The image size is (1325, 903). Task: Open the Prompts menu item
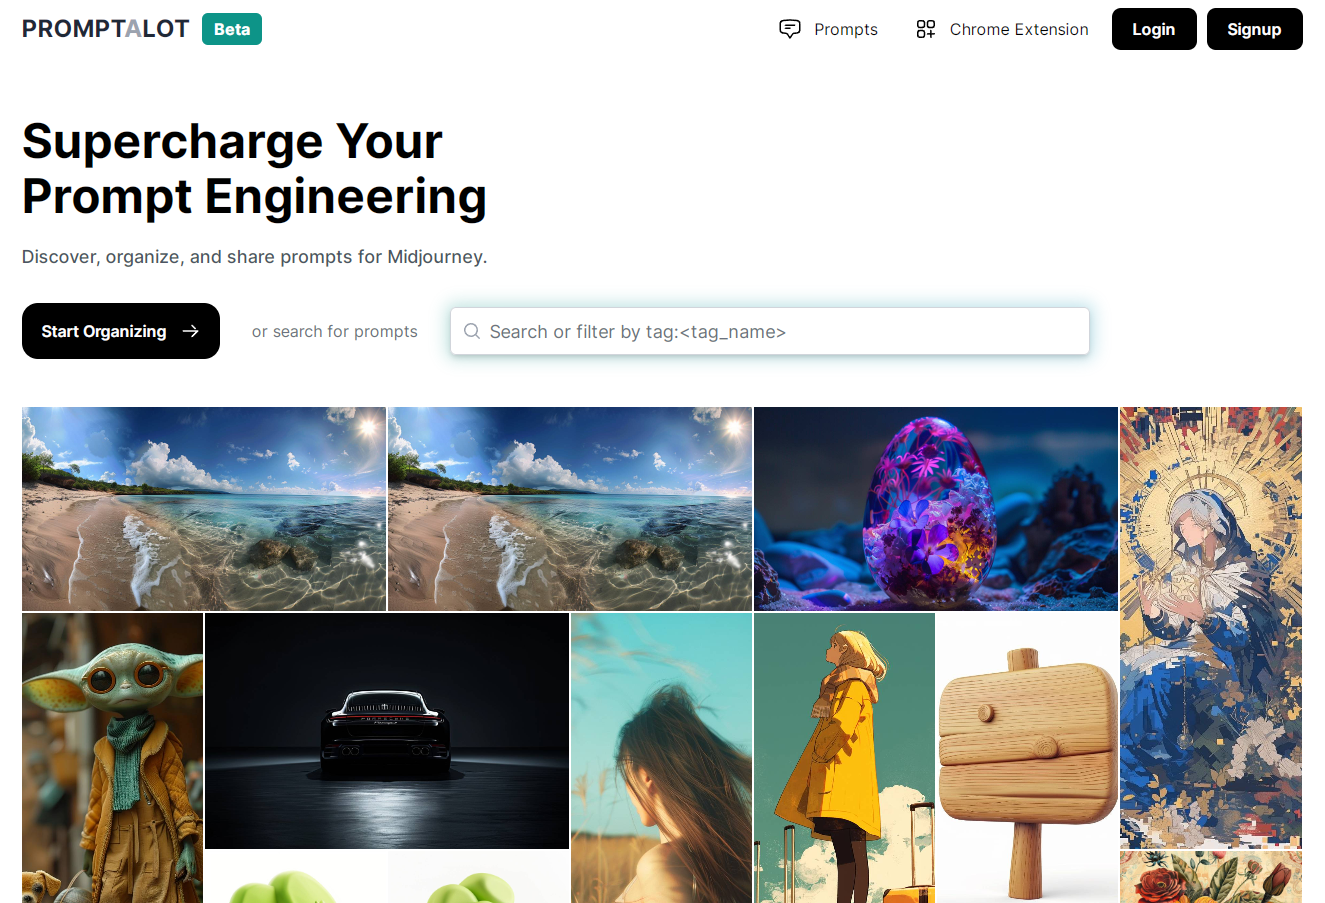pyautogui.click(x=829, y=29)
